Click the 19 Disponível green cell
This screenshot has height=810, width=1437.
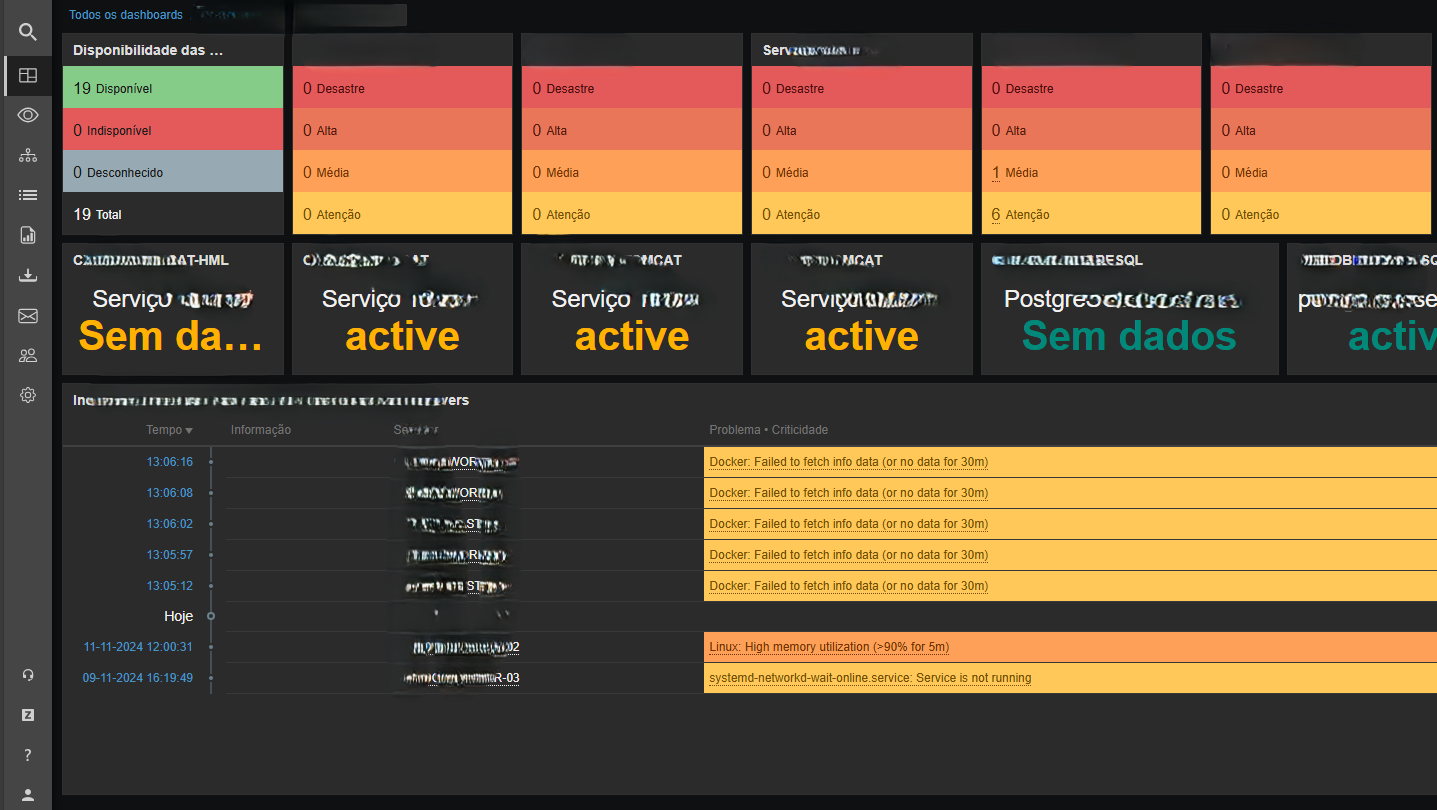[173, 88]
